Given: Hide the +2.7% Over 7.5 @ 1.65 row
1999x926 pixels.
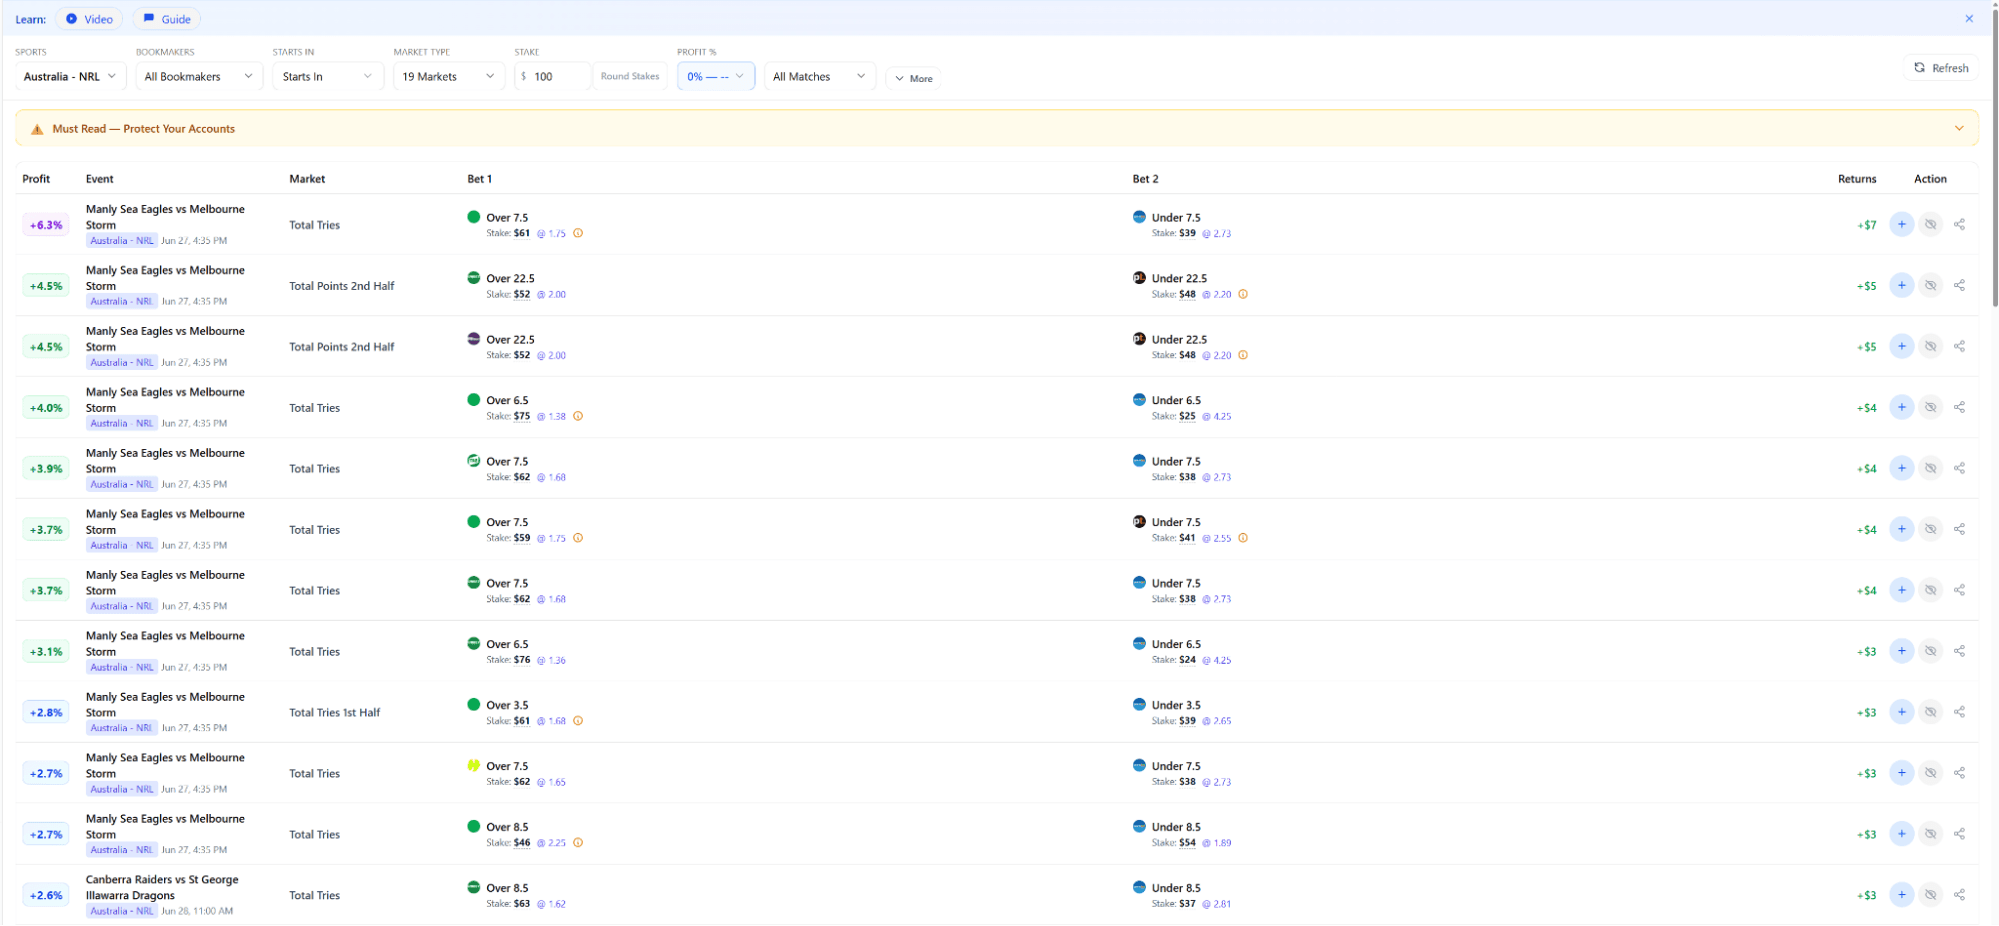Looking at the screenshot, I should pyautogui.click(x=1931, y=774).
